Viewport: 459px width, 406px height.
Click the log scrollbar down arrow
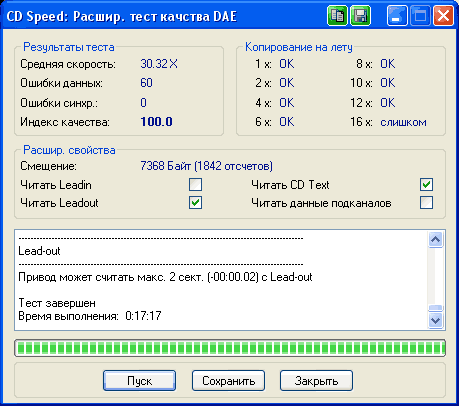(x=436, y=321)
